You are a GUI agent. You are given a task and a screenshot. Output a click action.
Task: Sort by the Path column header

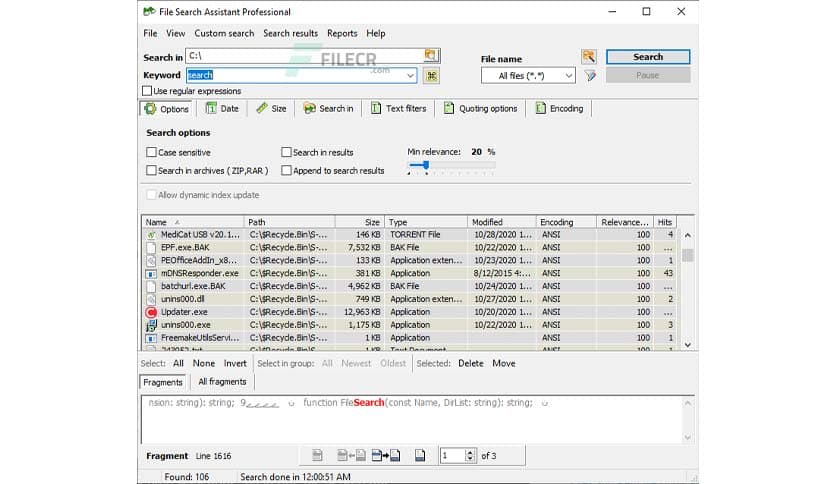[x=290, y=222]
